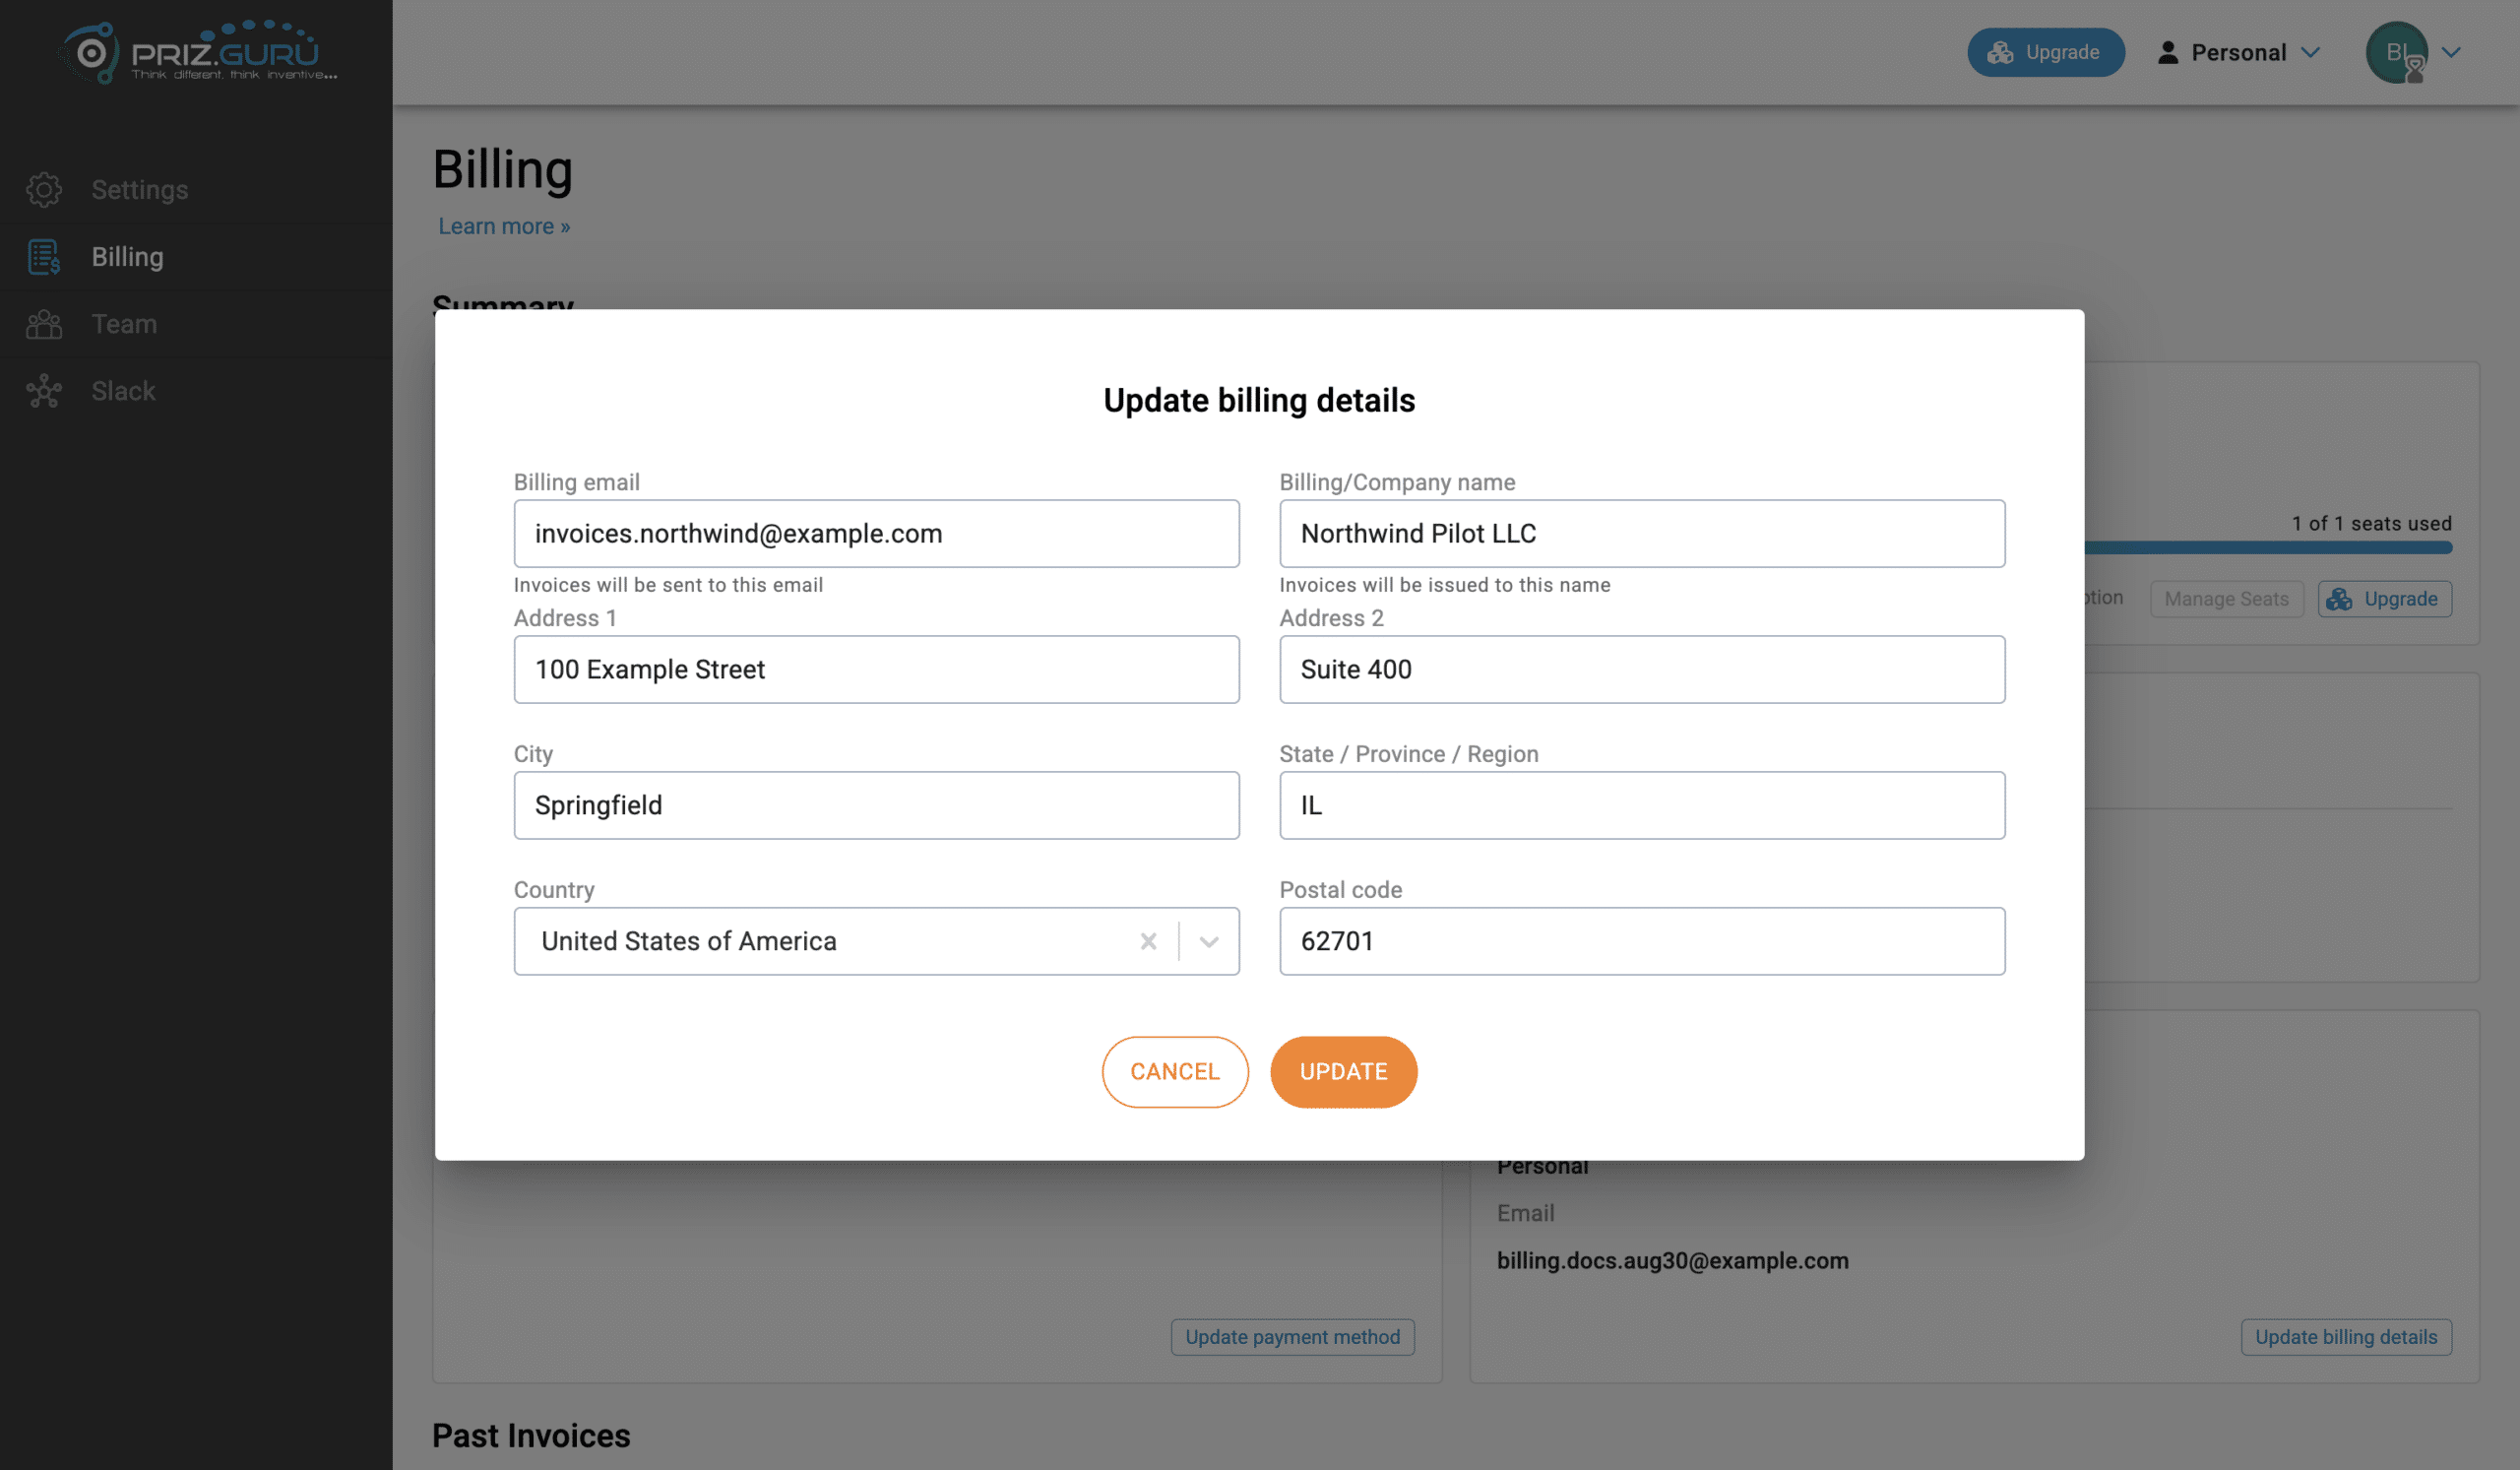Click Update billing details button
This screenshot has height=1470, width=2520.
[2346, 1337]
